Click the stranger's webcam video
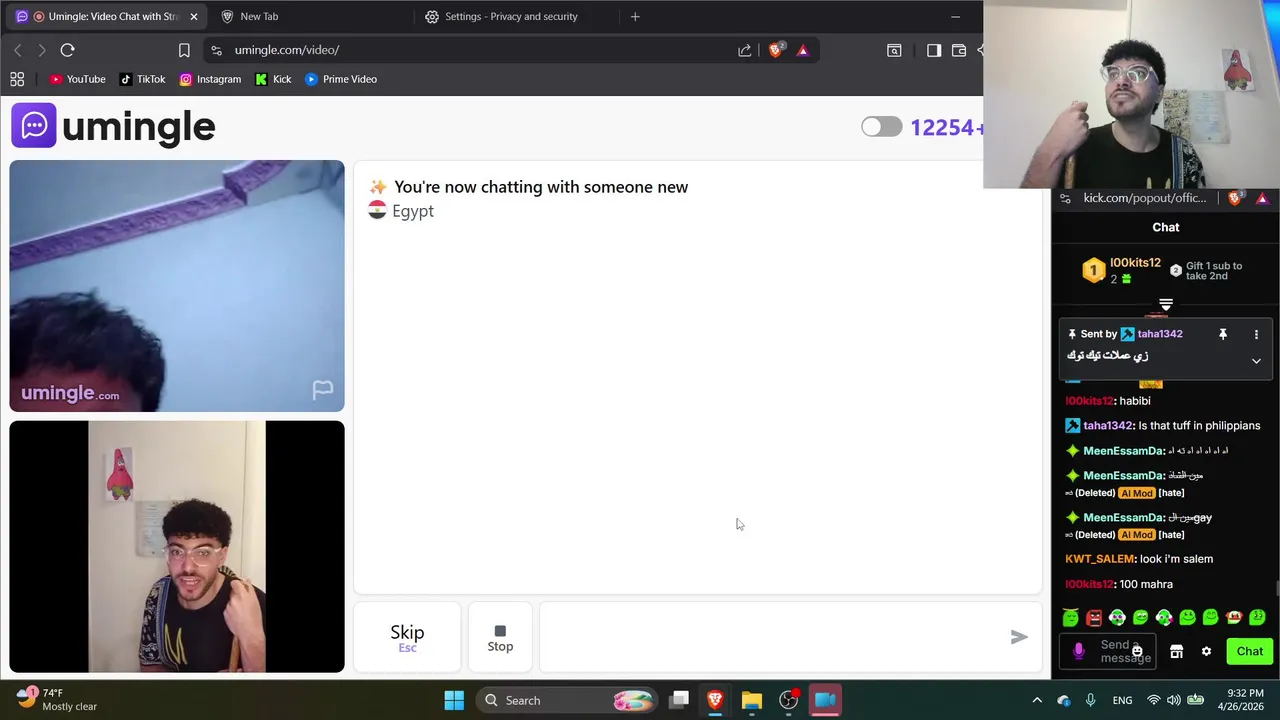Viewport: 1280px width, 720px height. 177,286
